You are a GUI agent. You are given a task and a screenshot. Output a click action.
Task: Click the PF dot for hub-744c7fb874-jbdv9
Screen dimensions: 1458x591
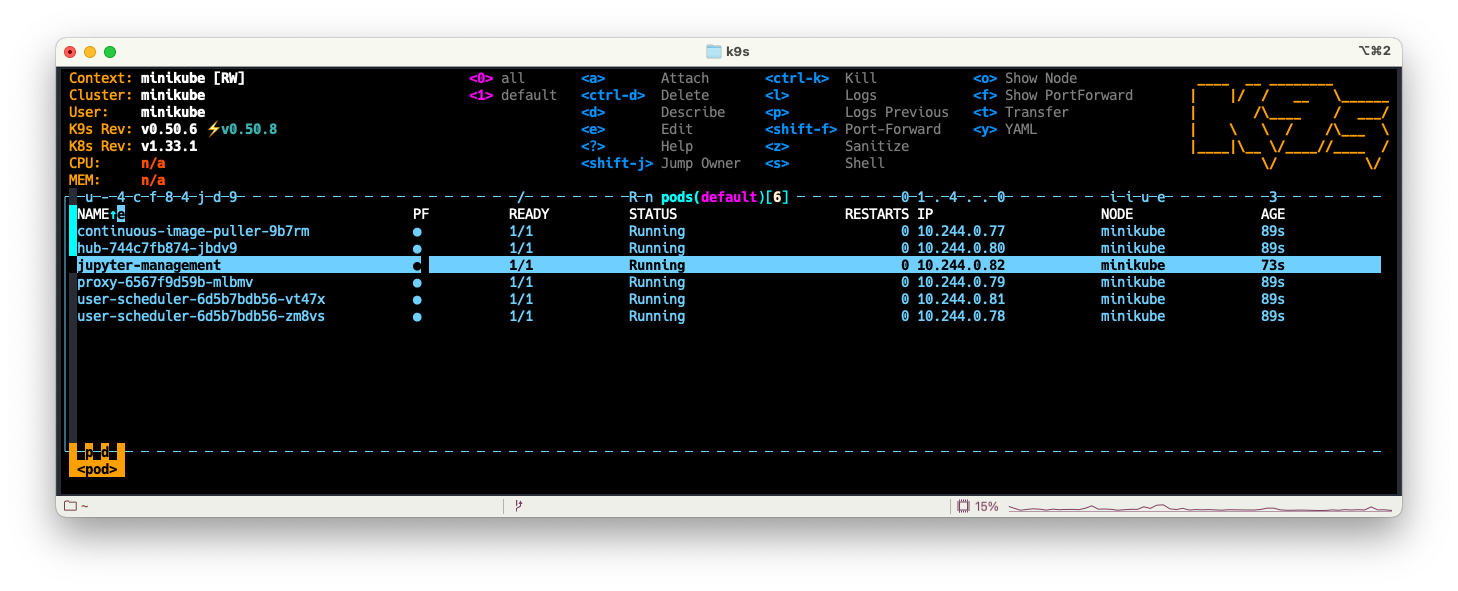coord(417,248)
